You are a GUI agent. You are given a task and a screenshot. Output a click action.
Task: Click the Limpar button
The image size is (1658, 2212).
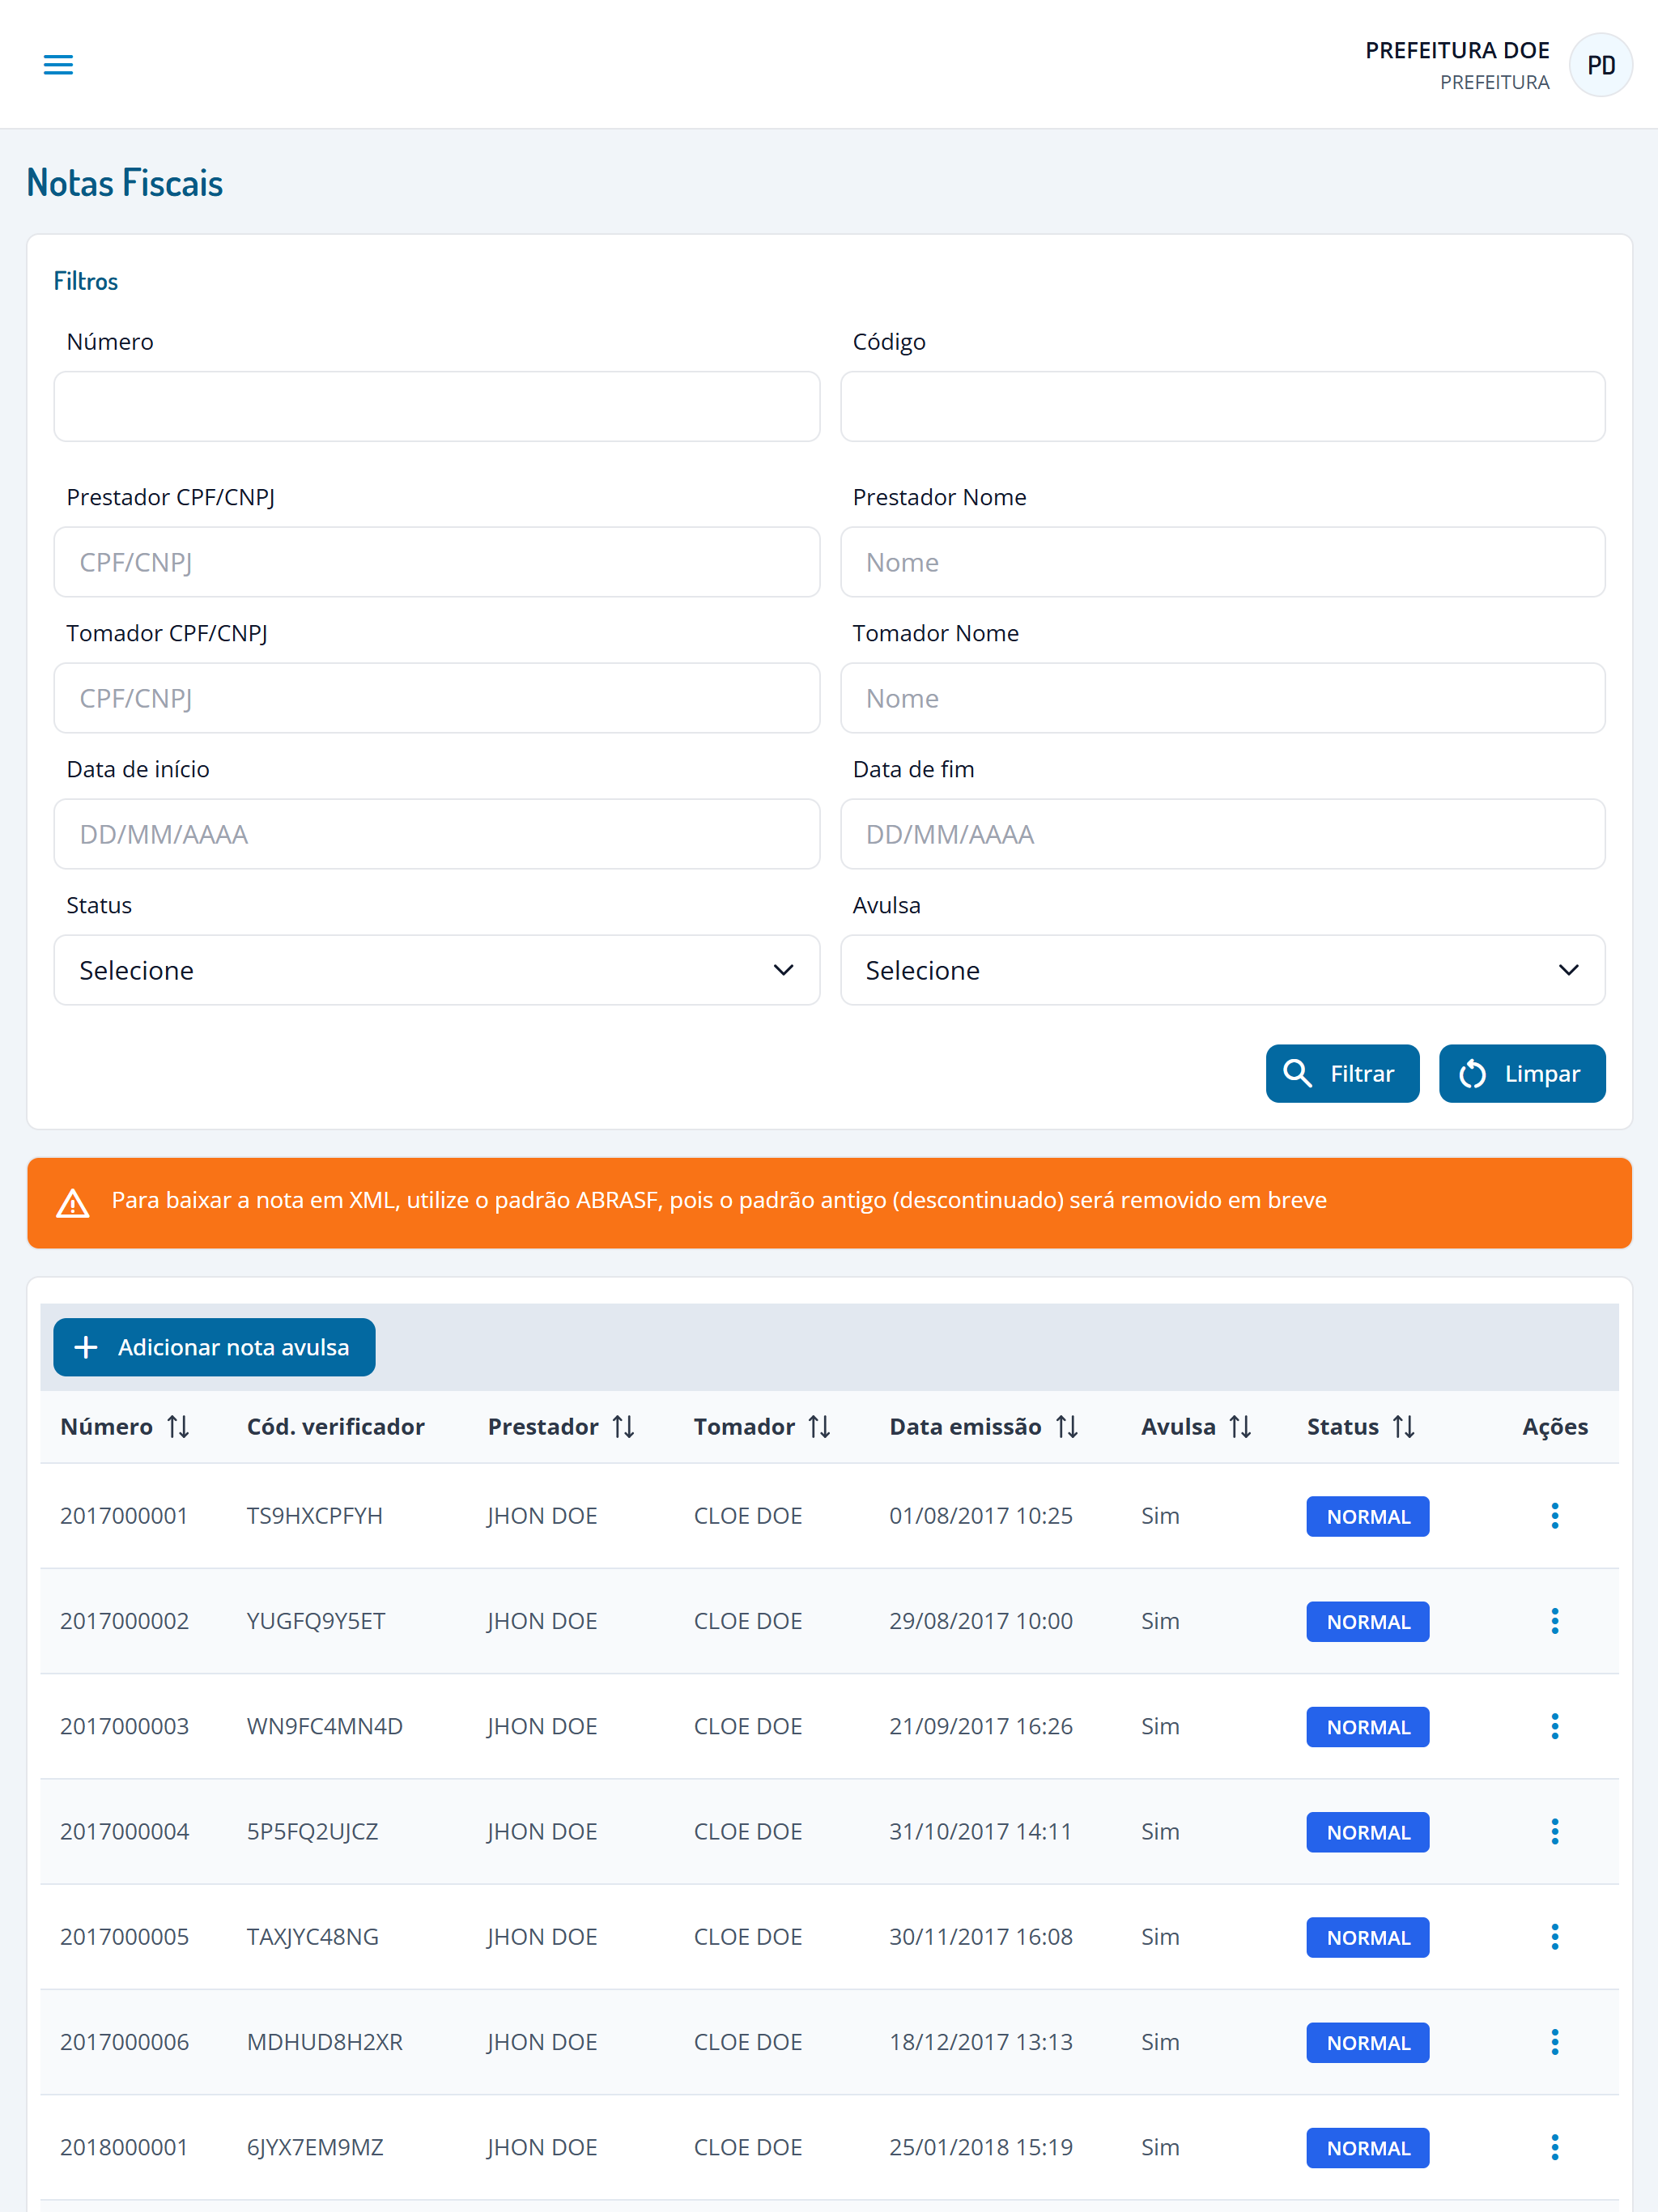coord(1522,1074)
